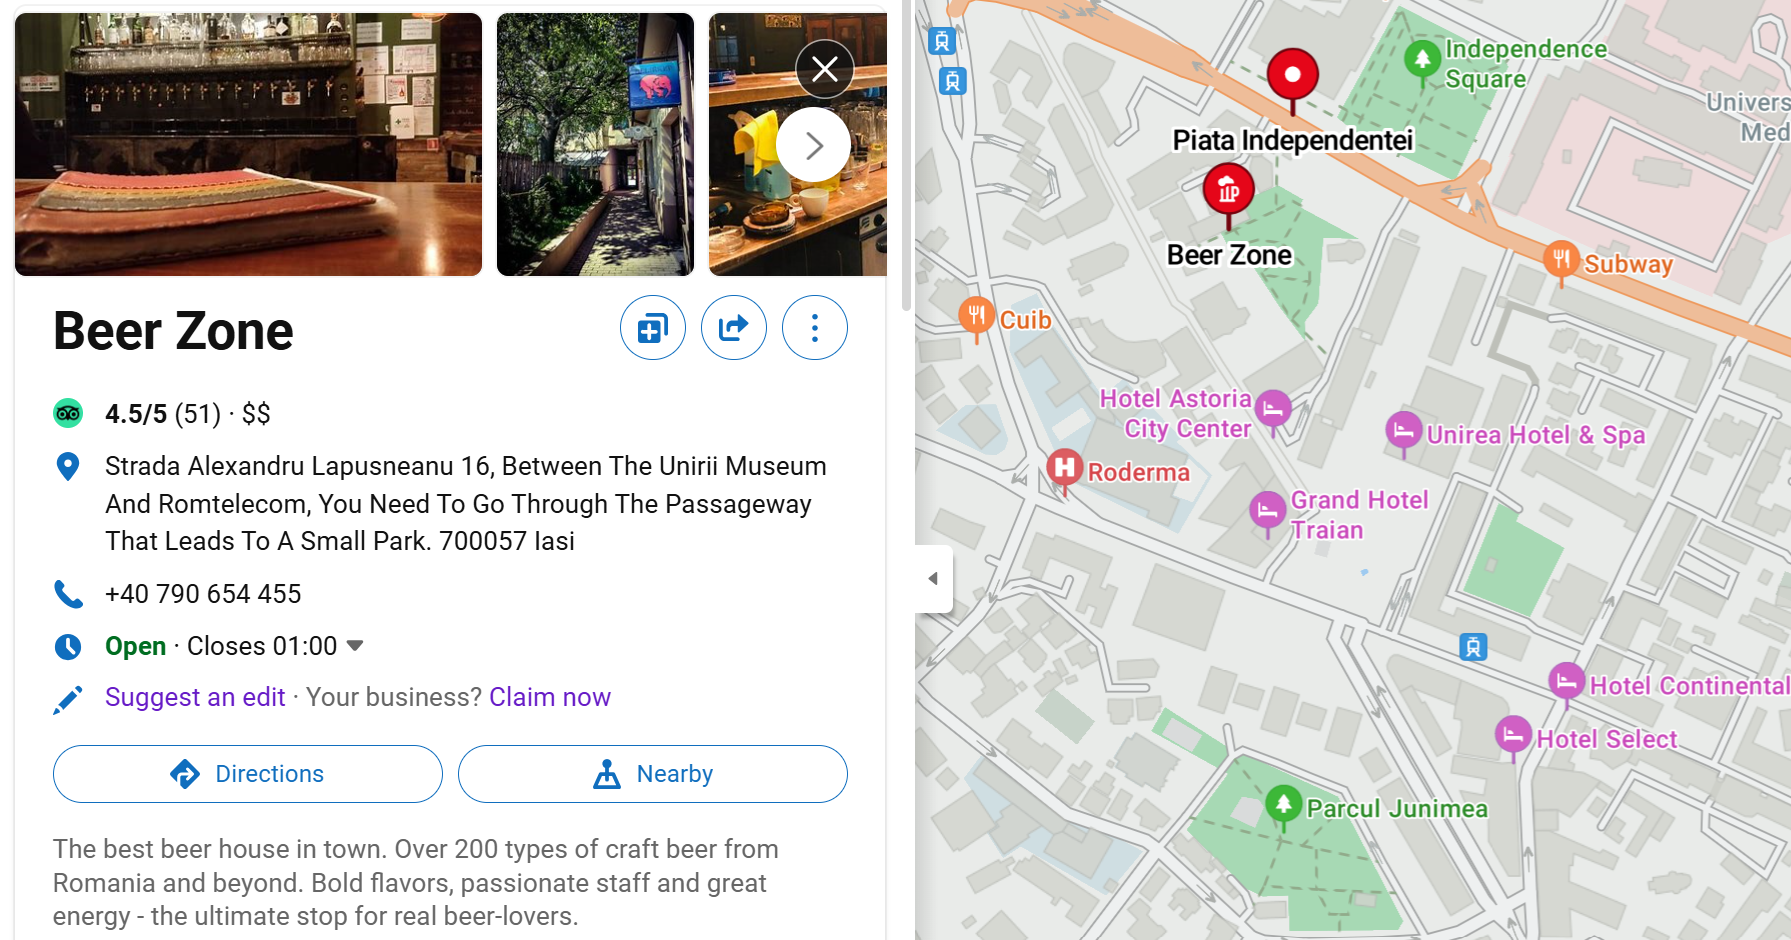Click the Subway restaurant marker on map
The width and height of the screenshot is (1791, 940).
1560,260
